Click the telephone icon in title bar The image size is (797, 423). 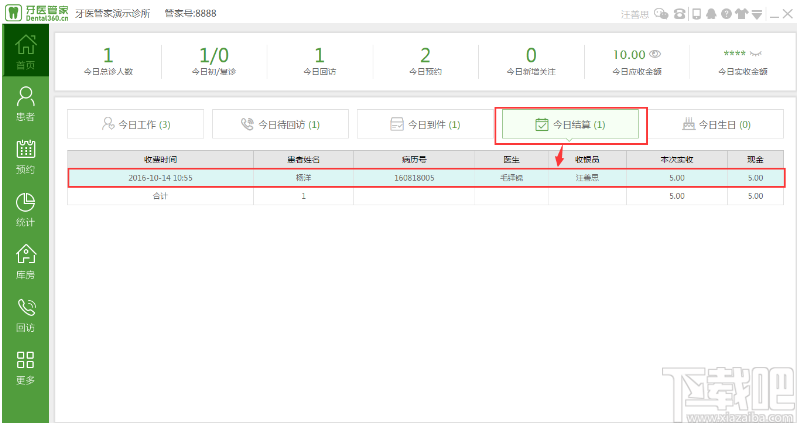679,14
